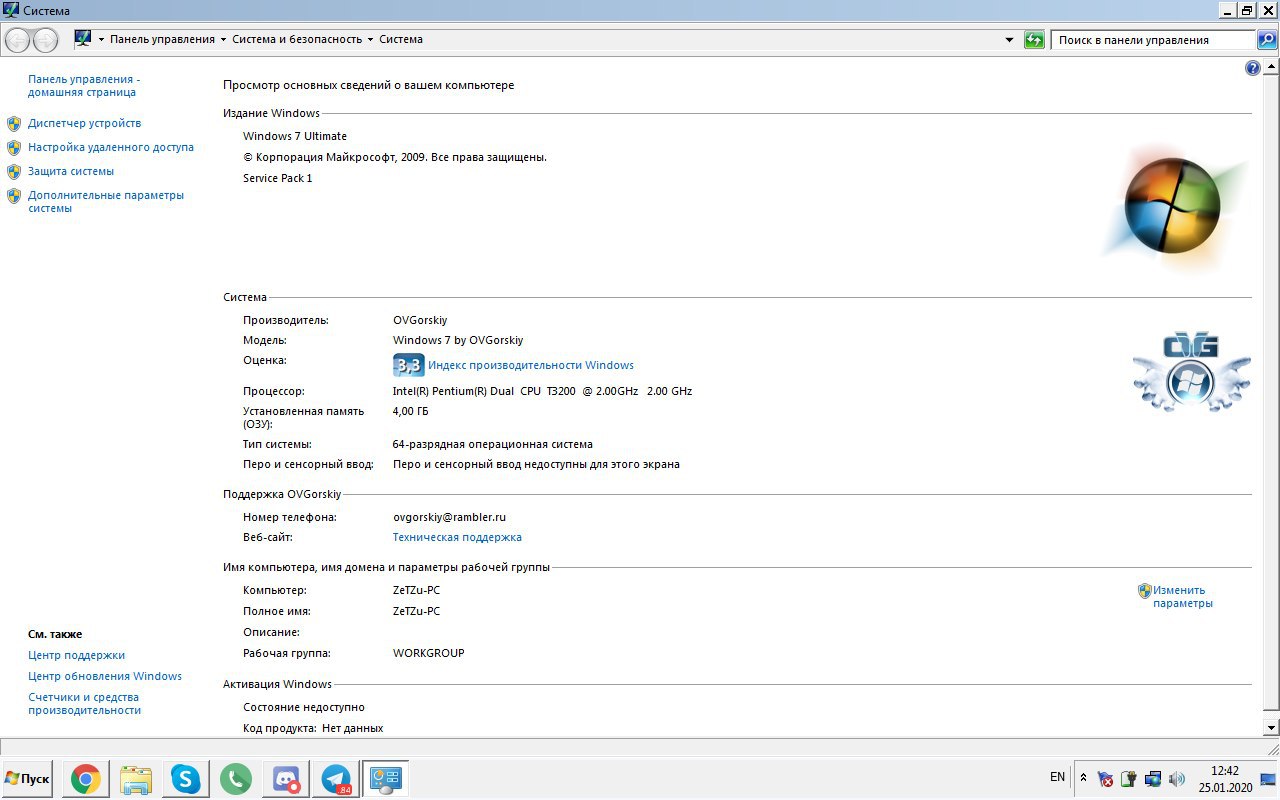Open Защита системы link
Screen dimensions: 1280x800
point(71,171)
